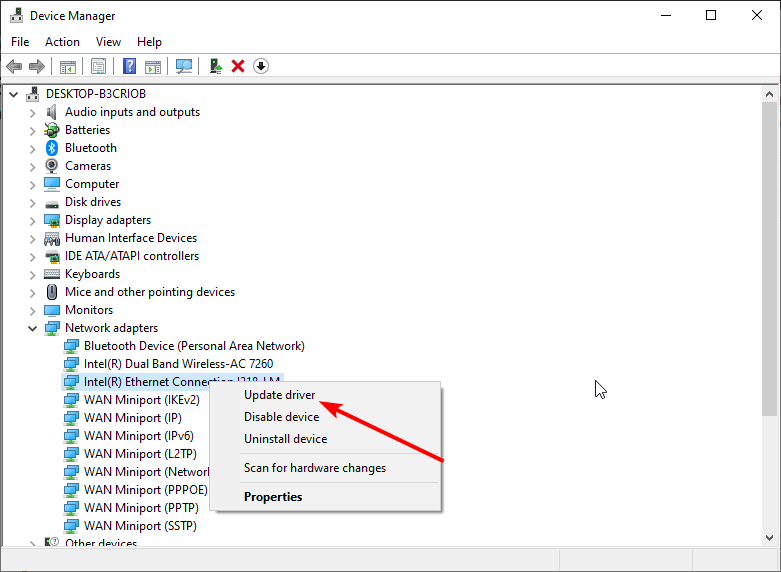Open the Action menu
This screenshot has height=572, width=781.
[x=62, y=42]
